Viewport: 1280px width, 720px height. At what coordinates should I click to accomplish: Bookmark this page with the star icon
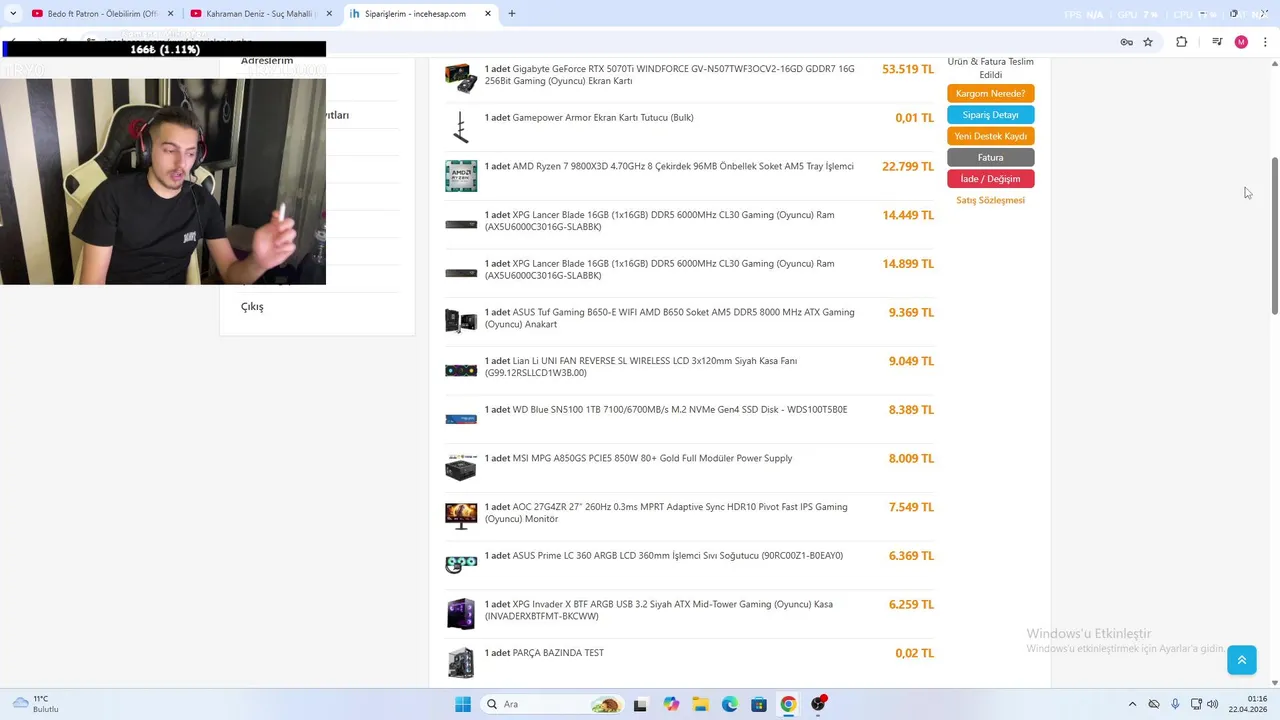point(1148,42)
